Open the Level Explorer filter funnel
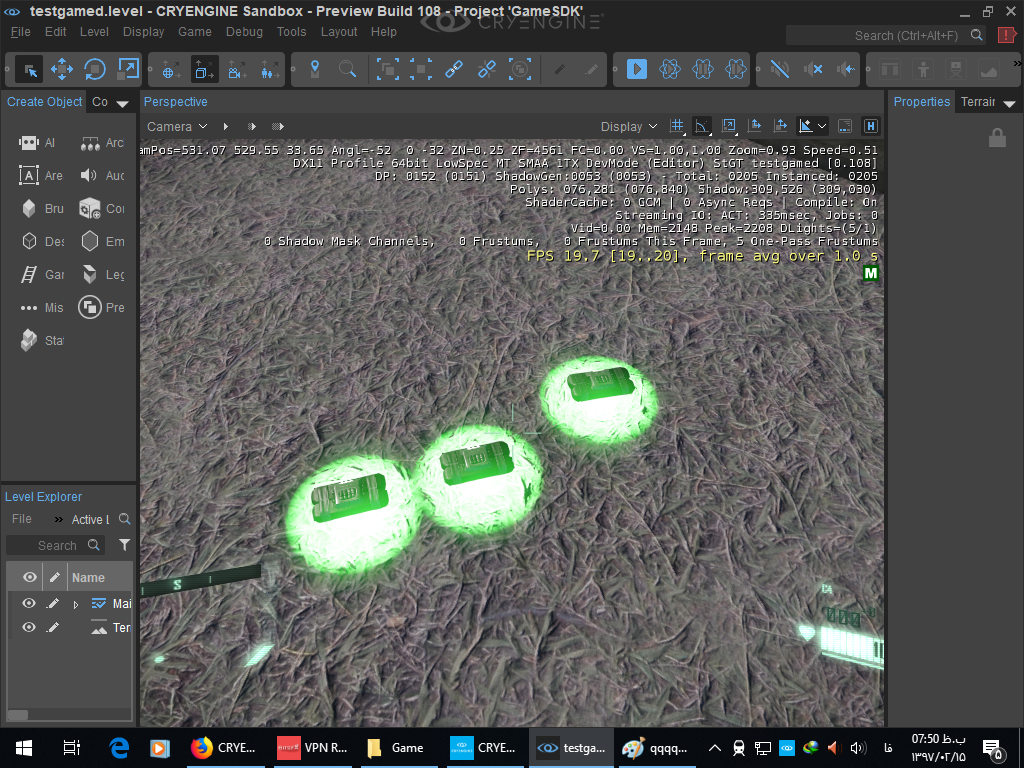The width and height of the screenshot is (1024, 768). pyautogui.click(x=124, y=545)
